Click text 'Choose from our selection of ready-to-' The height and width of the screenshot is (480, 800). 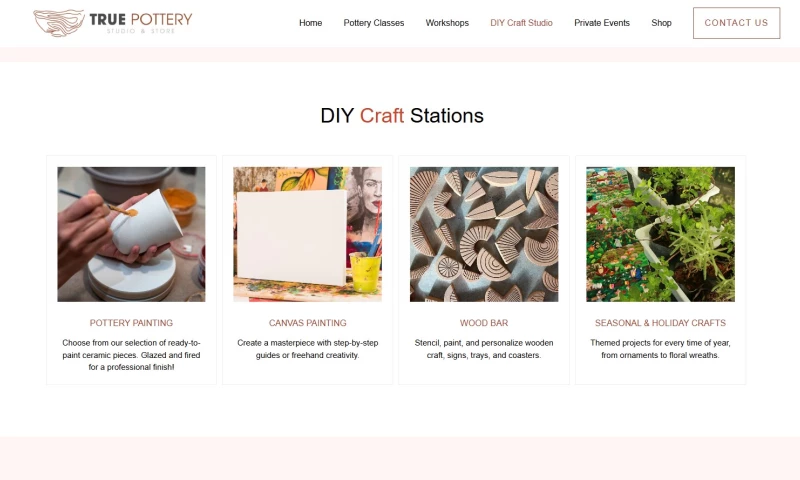pyautogui.click(x=131, y=343)
